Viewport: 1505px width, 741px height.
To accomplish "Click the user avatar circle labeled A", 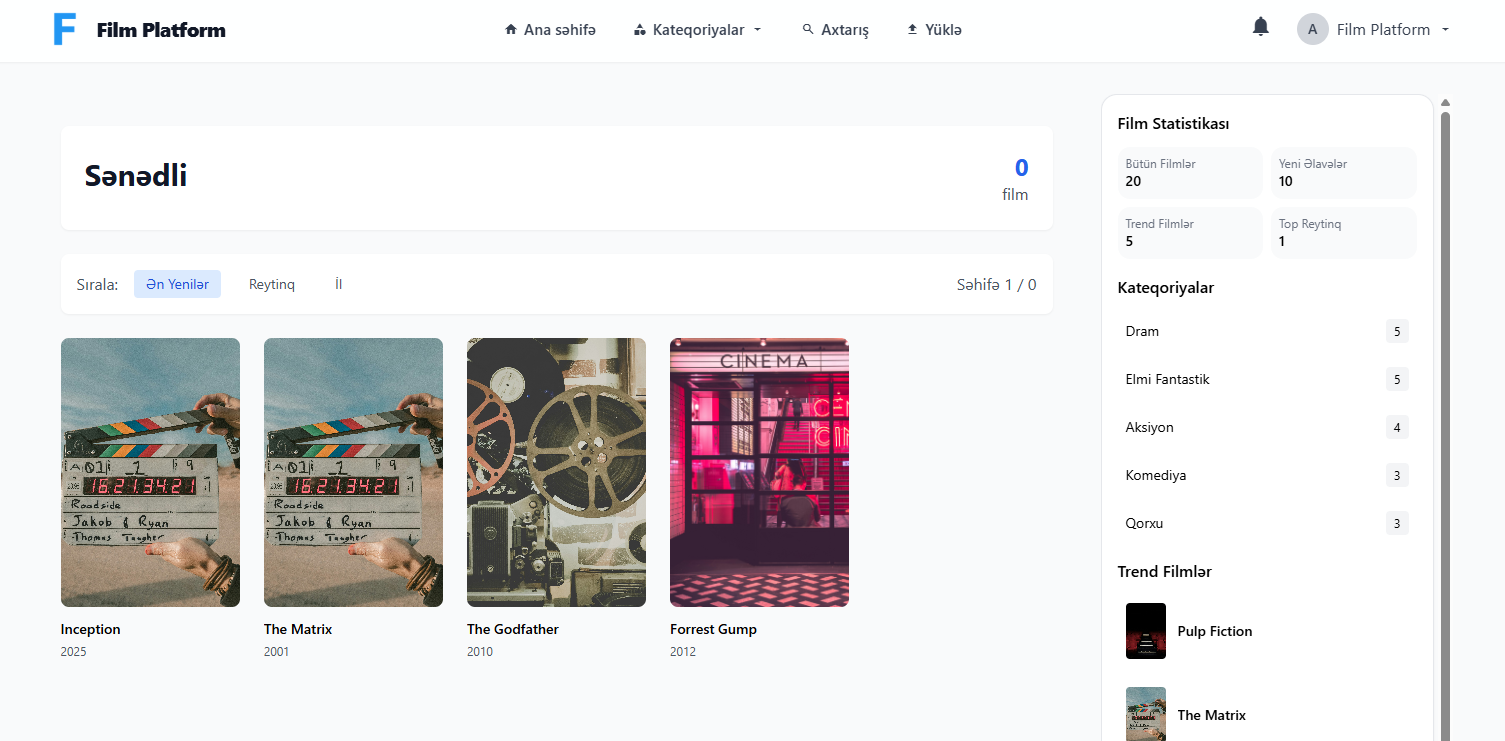I will coord(1312,30).
